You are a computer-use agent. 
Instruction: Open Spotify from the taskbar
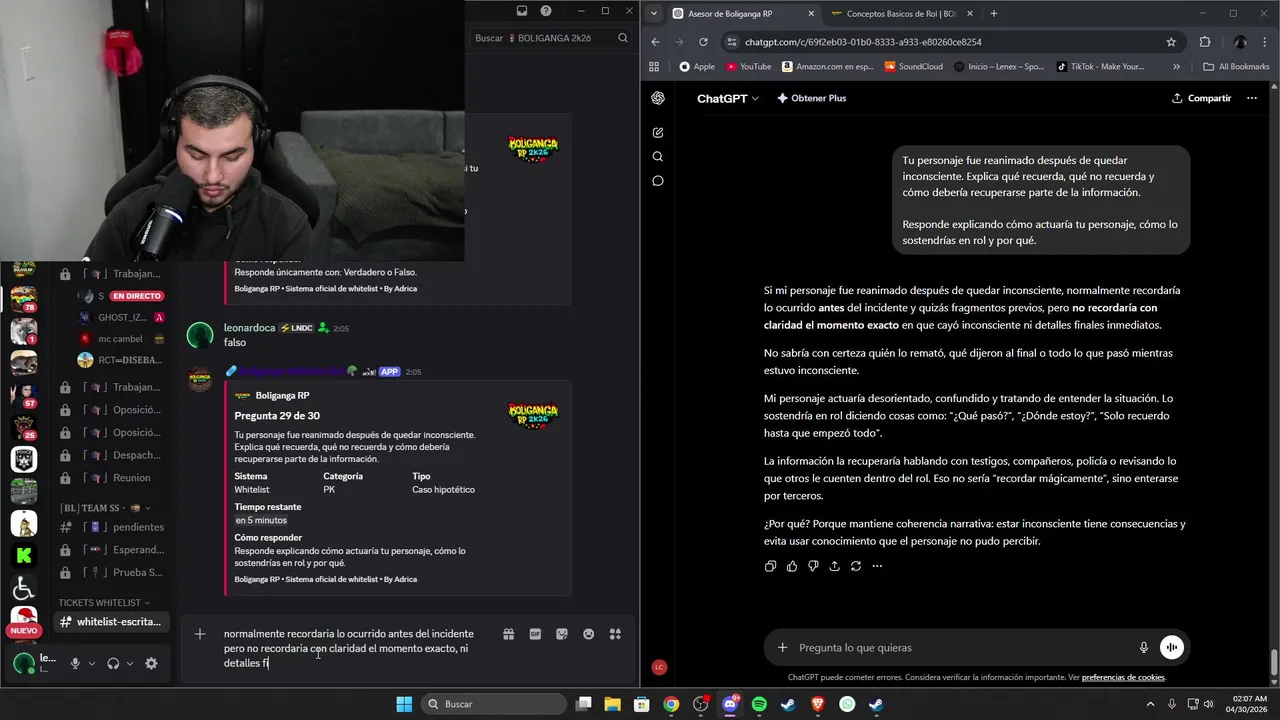coord(759,704)
